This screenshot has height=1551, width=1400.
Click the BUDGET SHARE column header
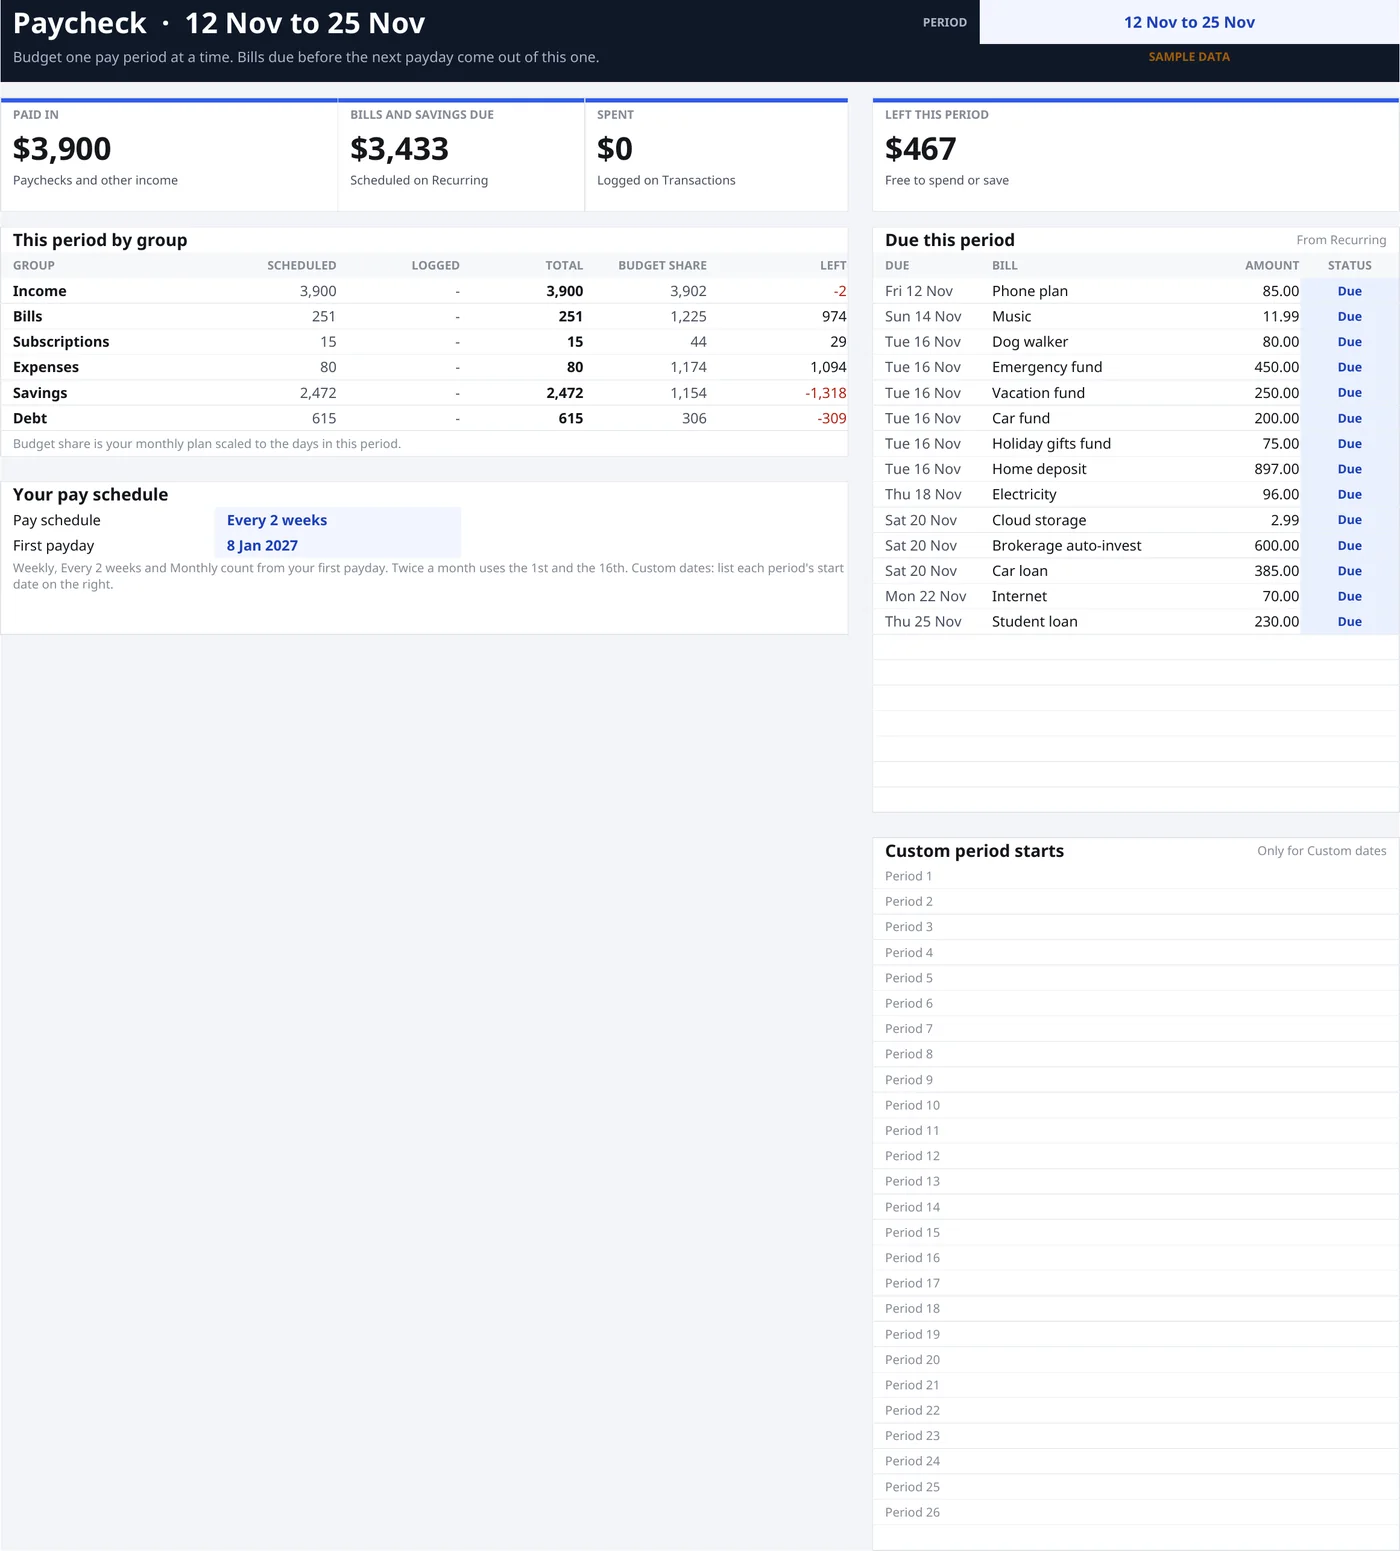[x=662, y=265]
